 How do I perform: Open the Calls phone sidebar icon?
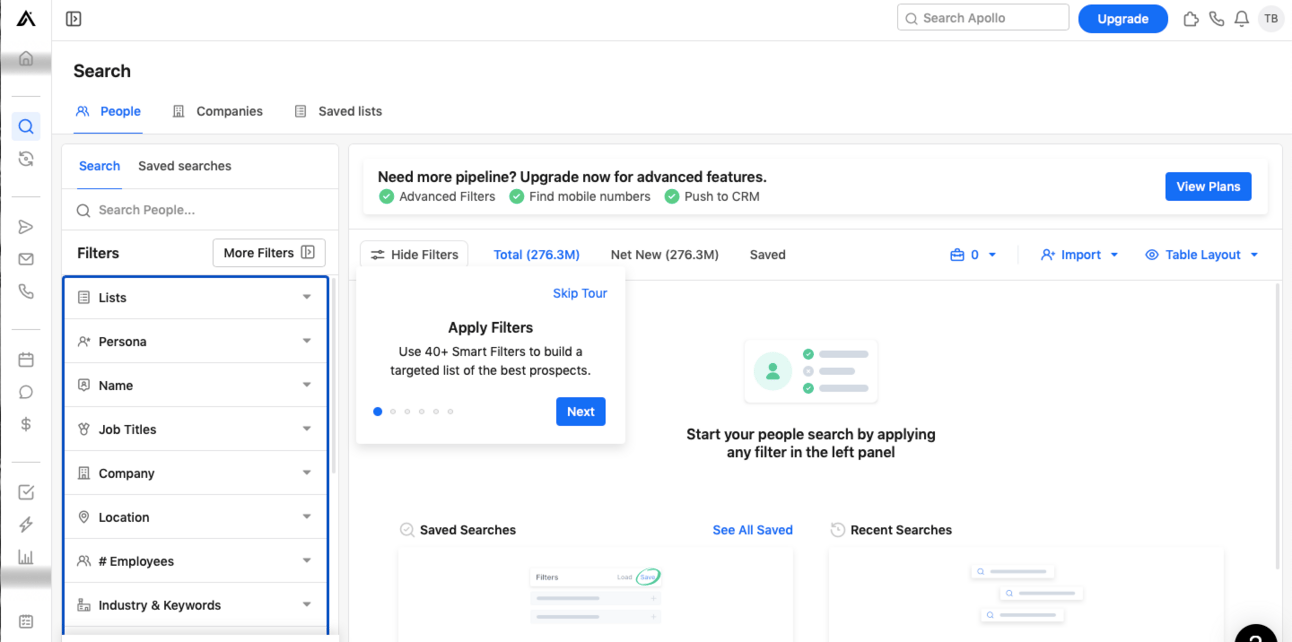click(26, 292)
